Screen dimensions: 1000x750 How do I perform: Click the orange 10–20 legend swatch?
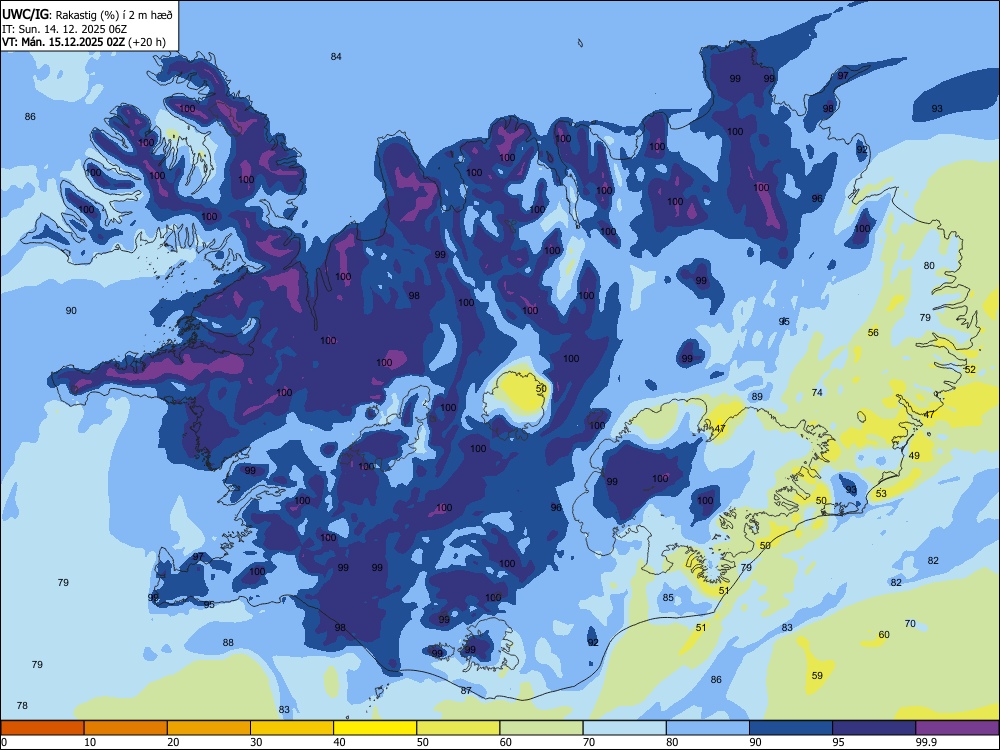click(x=126, y=728)
